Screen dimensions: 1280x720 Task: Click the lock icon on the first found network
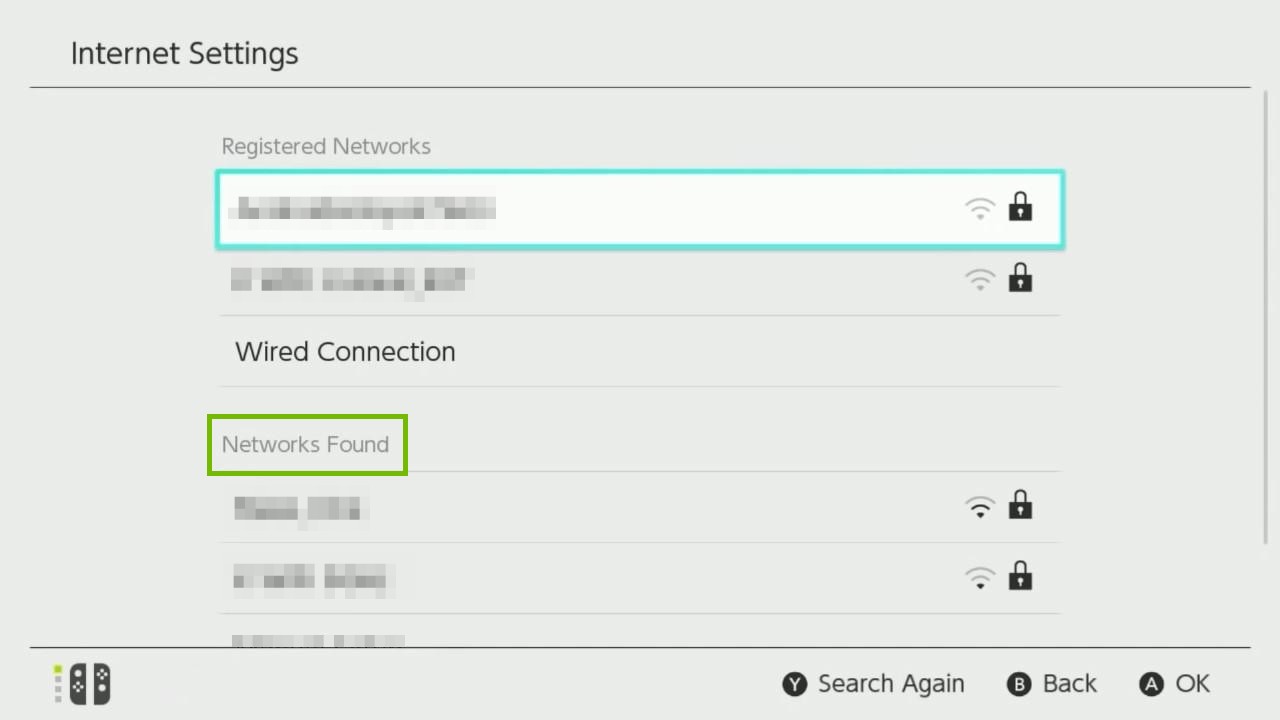pos(1020,506)
